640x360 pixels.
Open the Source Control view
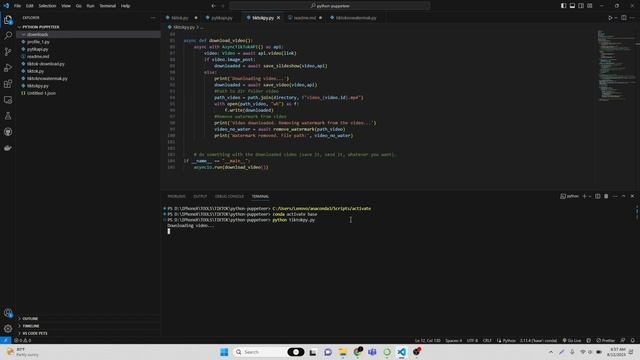(8, 51)
